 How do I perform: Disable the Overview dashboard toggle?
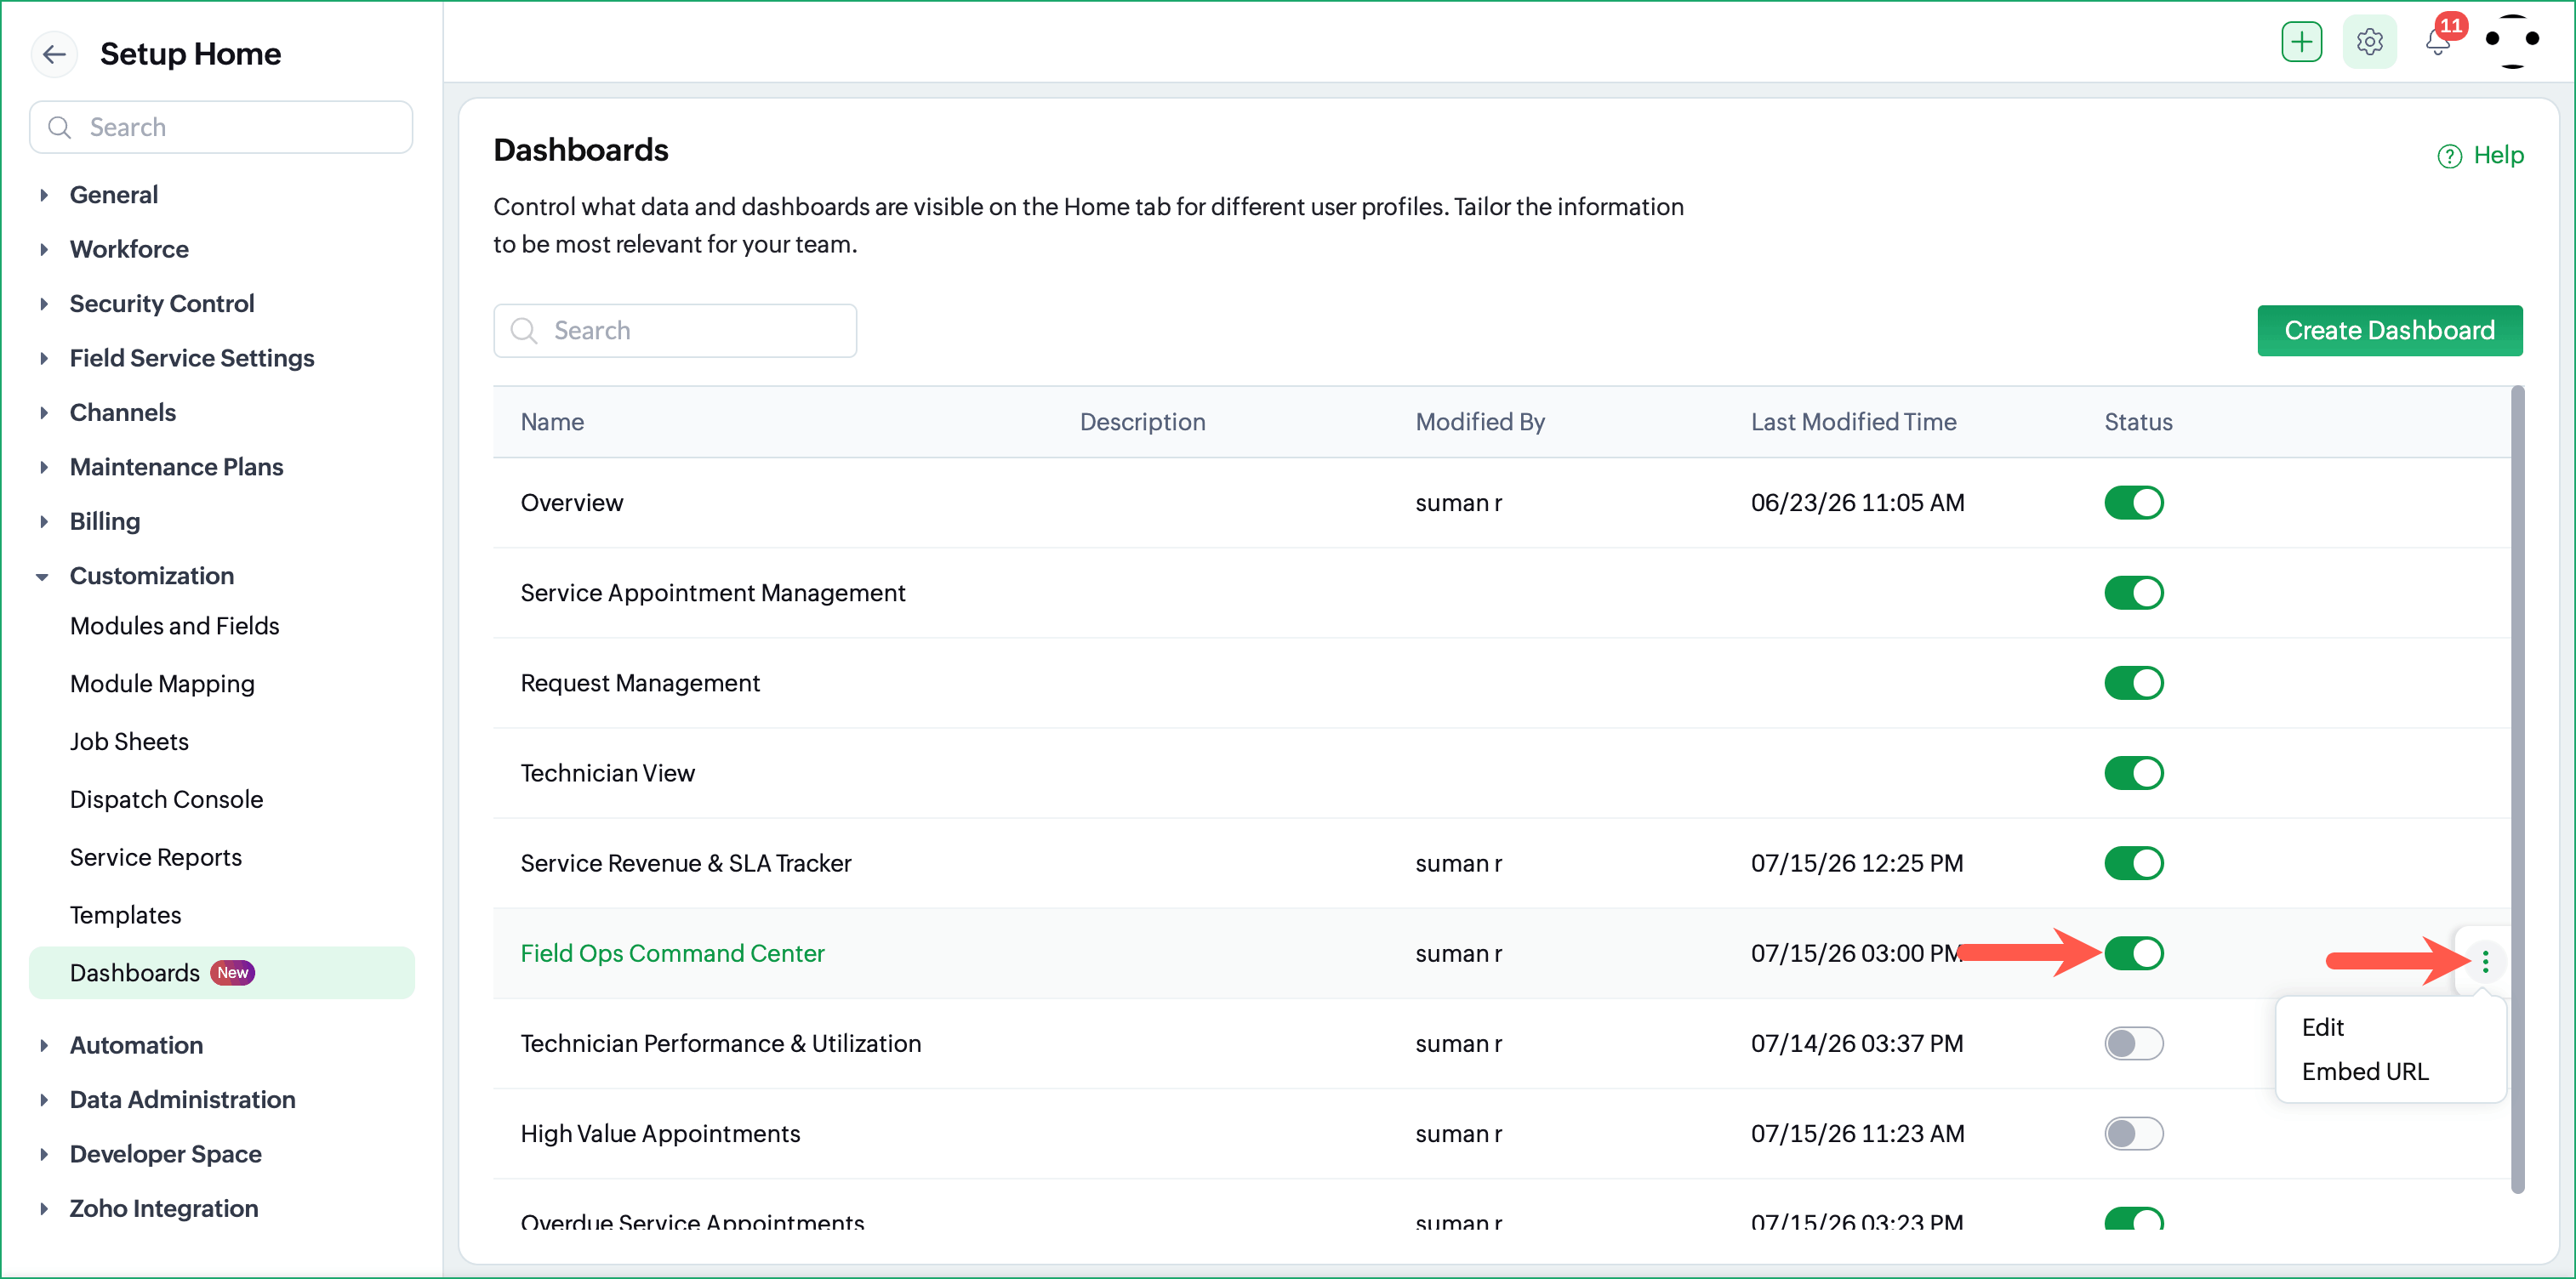click(x=2133, y=502)
